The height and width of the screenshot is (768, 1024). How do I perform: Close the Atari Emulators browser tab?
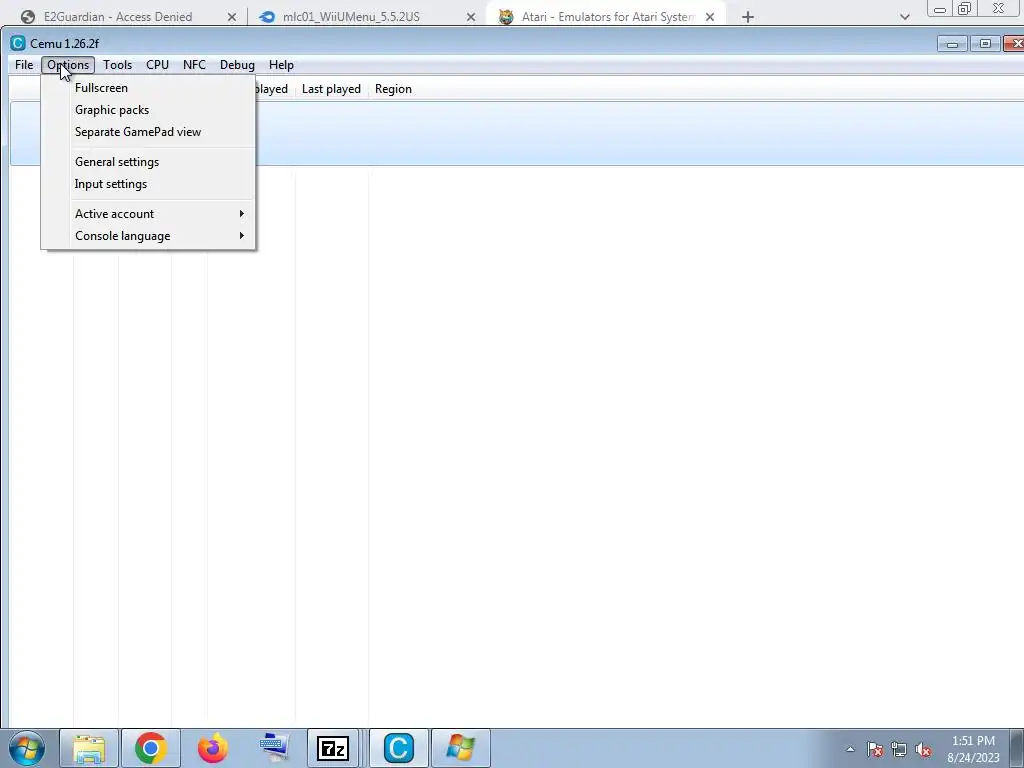710,17
